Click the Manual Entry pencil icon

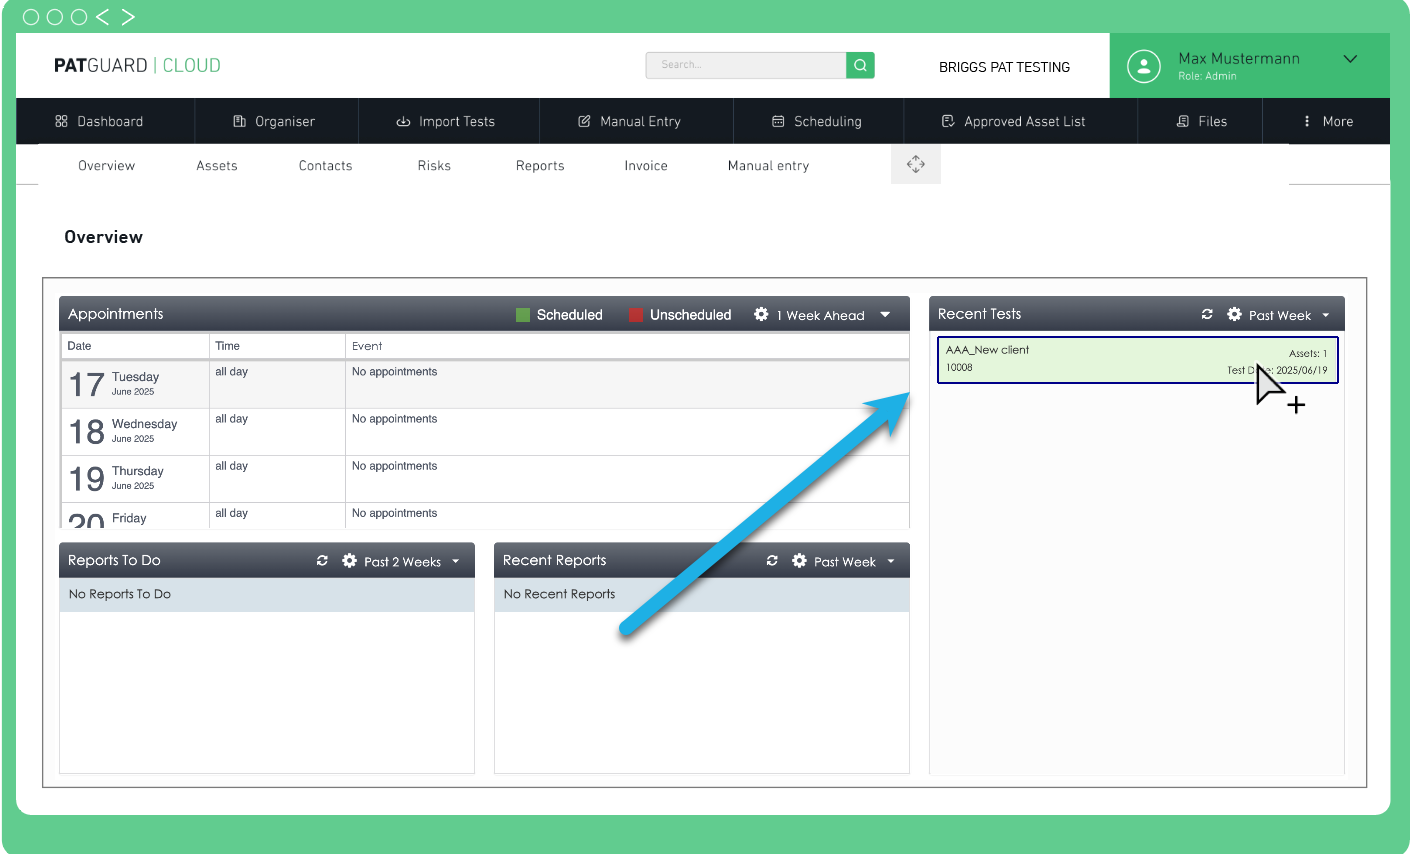(x=584, y=121)
